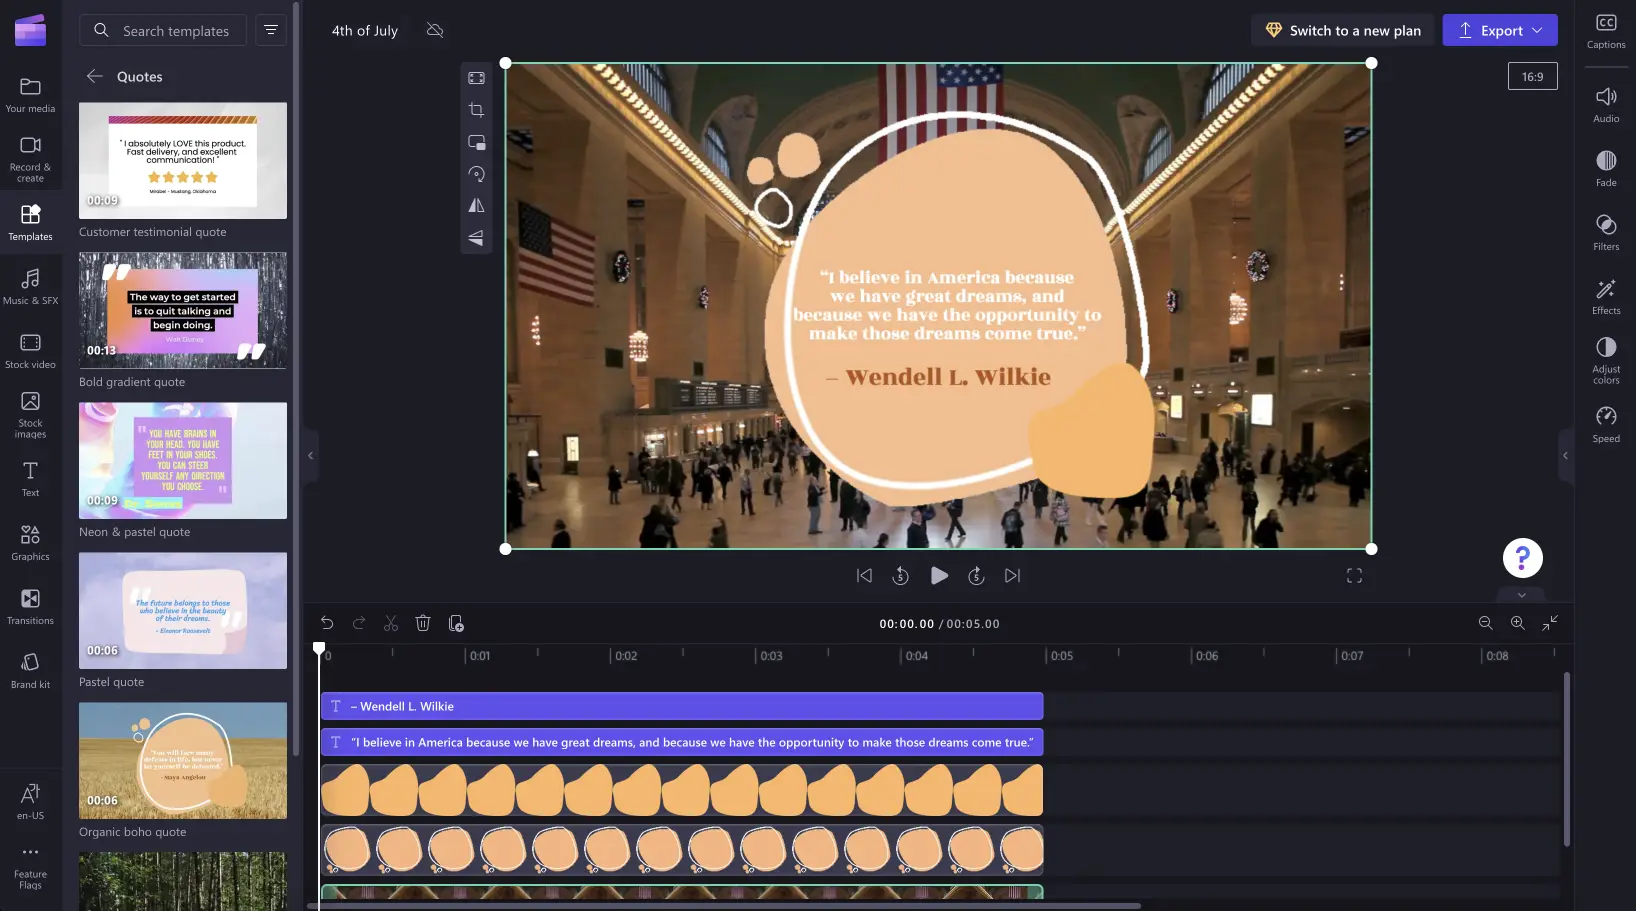Viewport: 1636px width, 911px height.
Task: Open the Audio properties tab
Action: (1606, 104)
